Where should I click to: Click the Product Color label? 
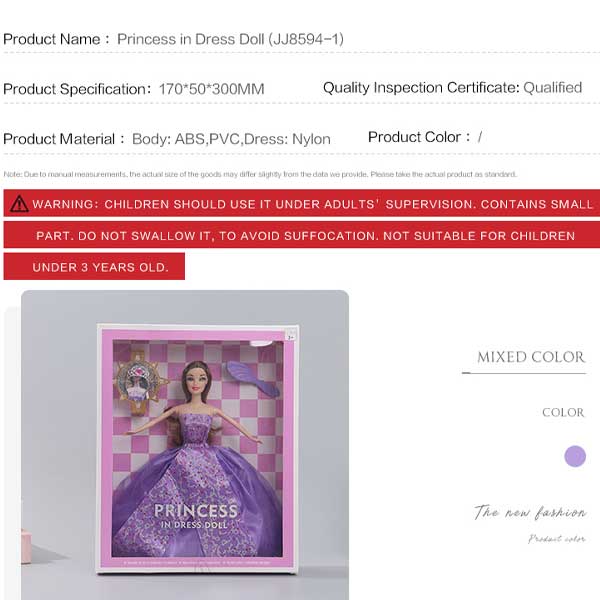pos(419,137)
